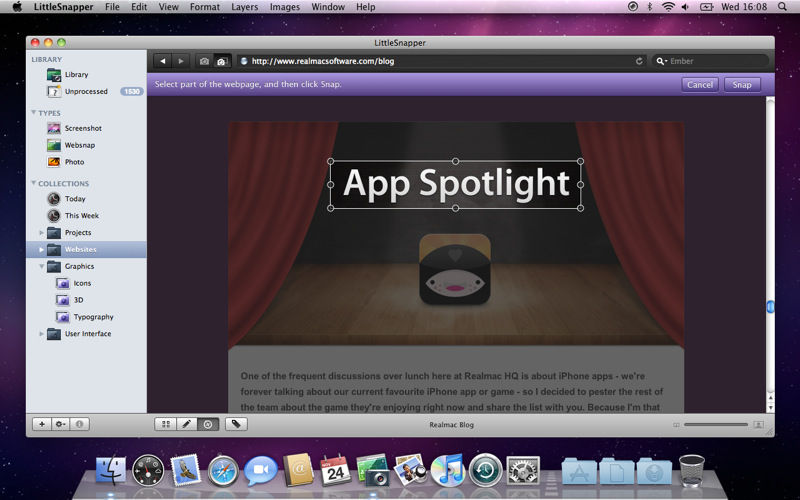800x500 pixels.
Task: Select the Screenshot type
Action: click(x=83, y=128)
